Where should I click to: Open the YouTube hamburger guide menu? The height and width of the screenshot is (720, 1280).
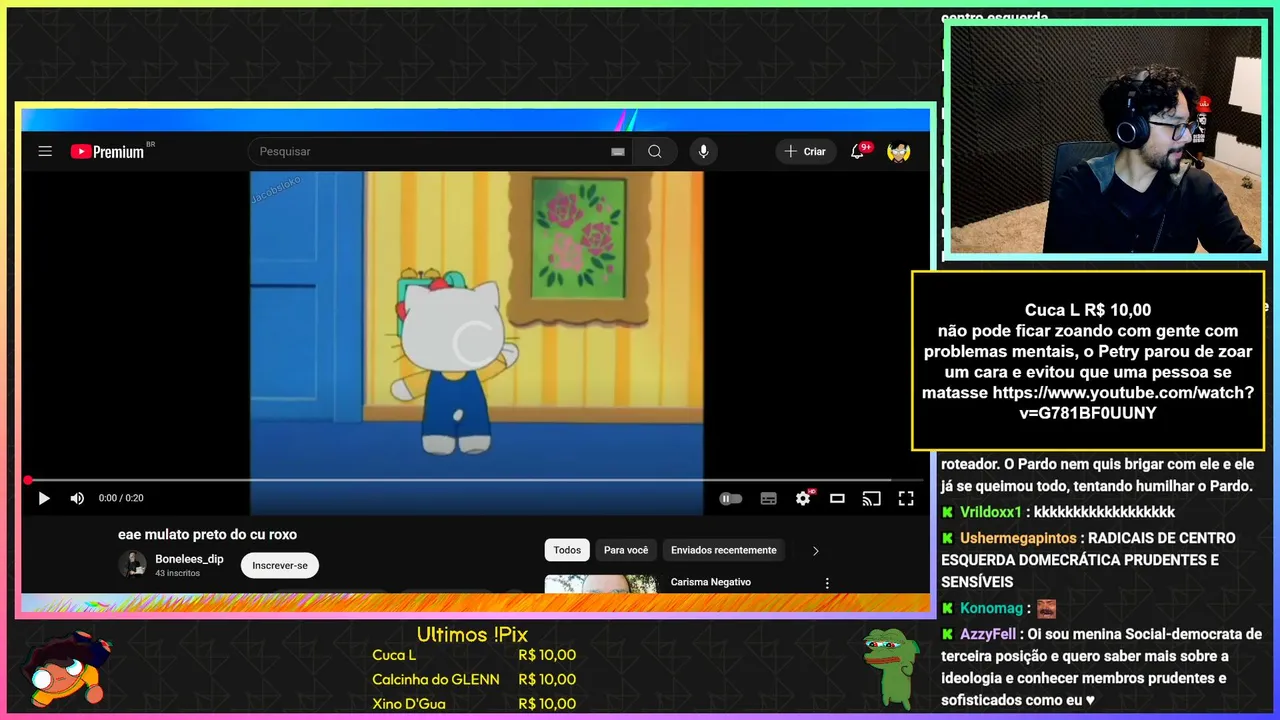[45, 151]
